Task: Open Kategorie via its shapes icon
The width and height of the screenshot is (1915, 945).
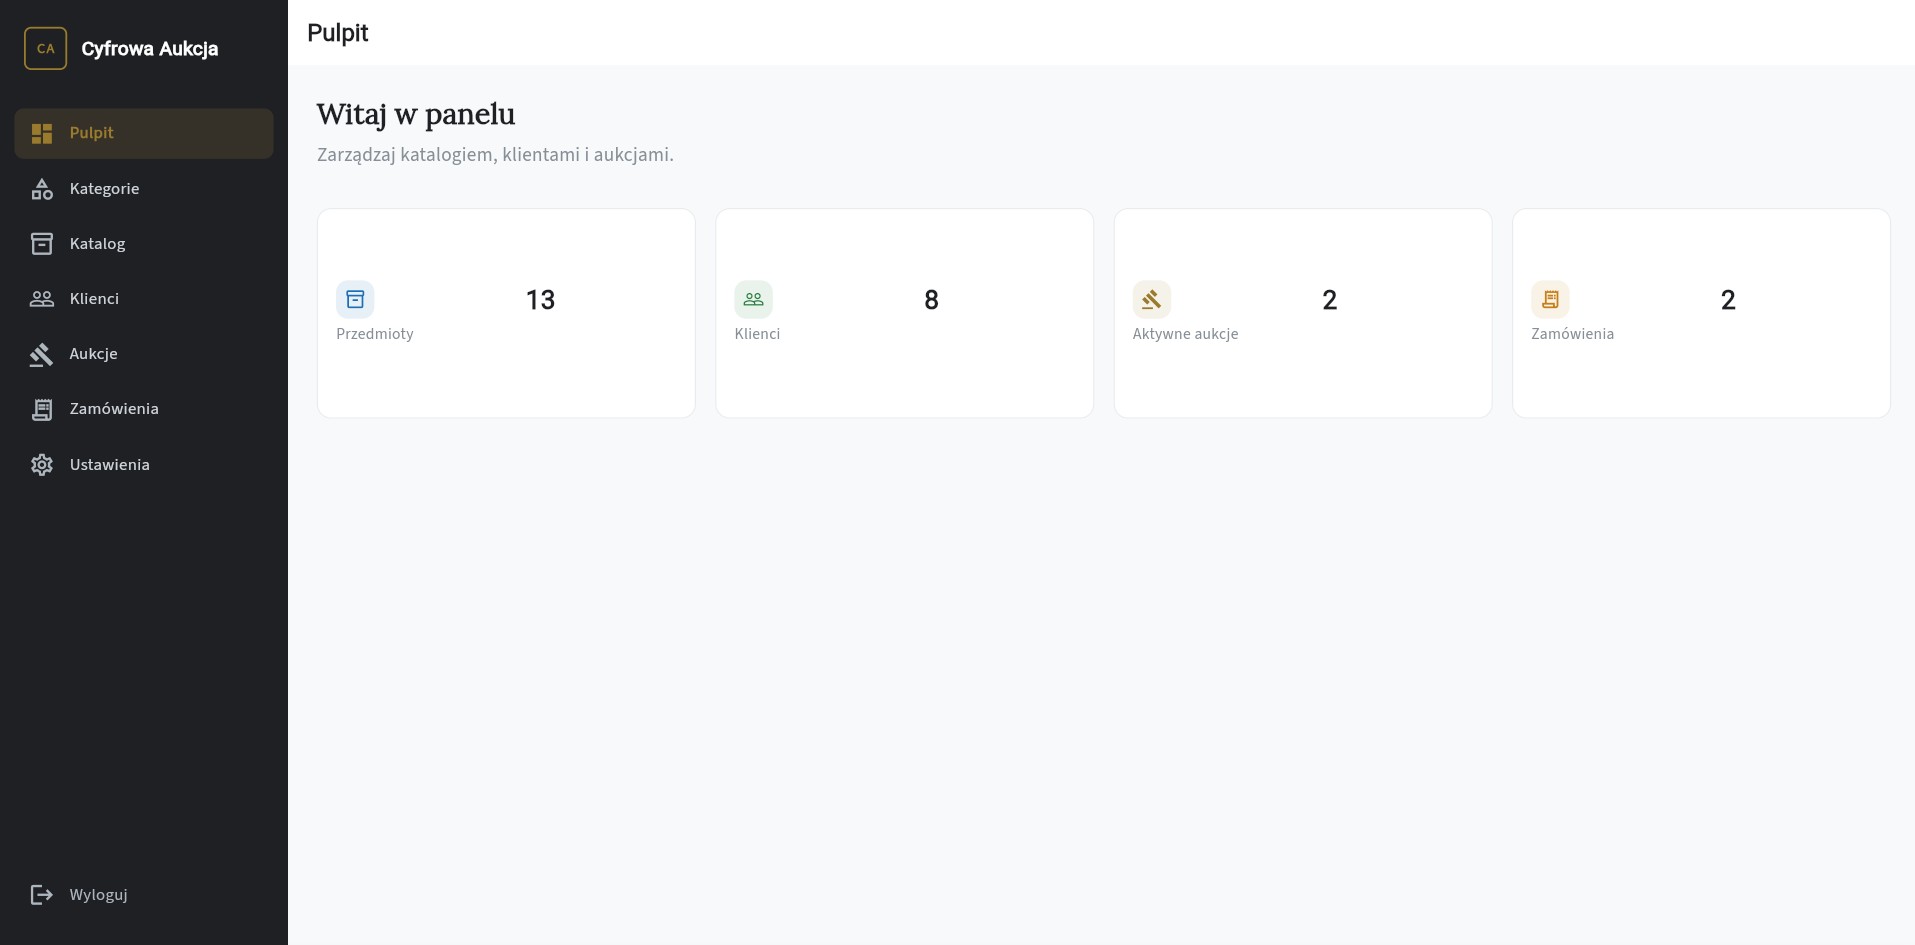Action: (x=42, y=189)
